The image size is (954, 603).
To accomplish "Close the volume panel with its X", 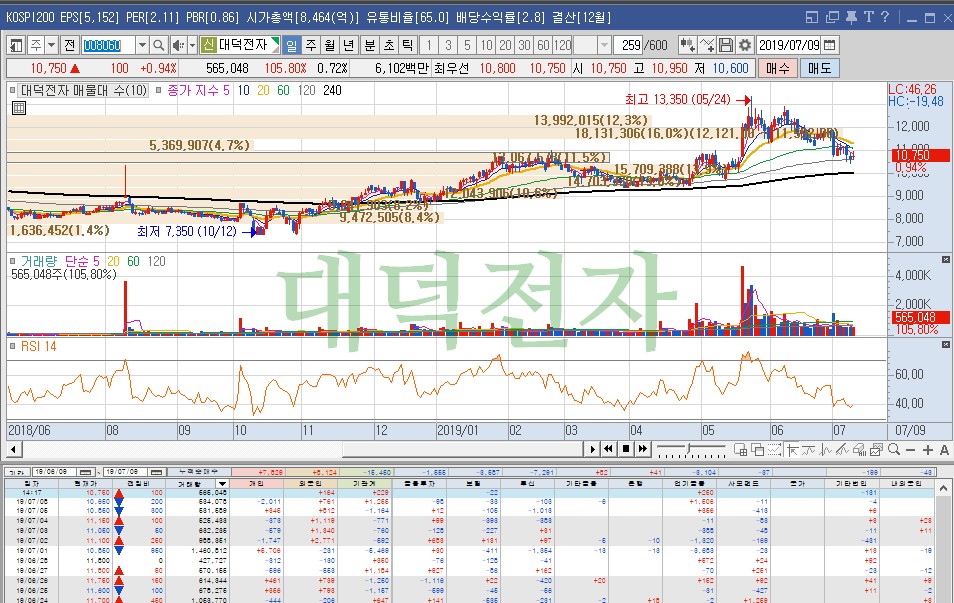I will 945,260.
